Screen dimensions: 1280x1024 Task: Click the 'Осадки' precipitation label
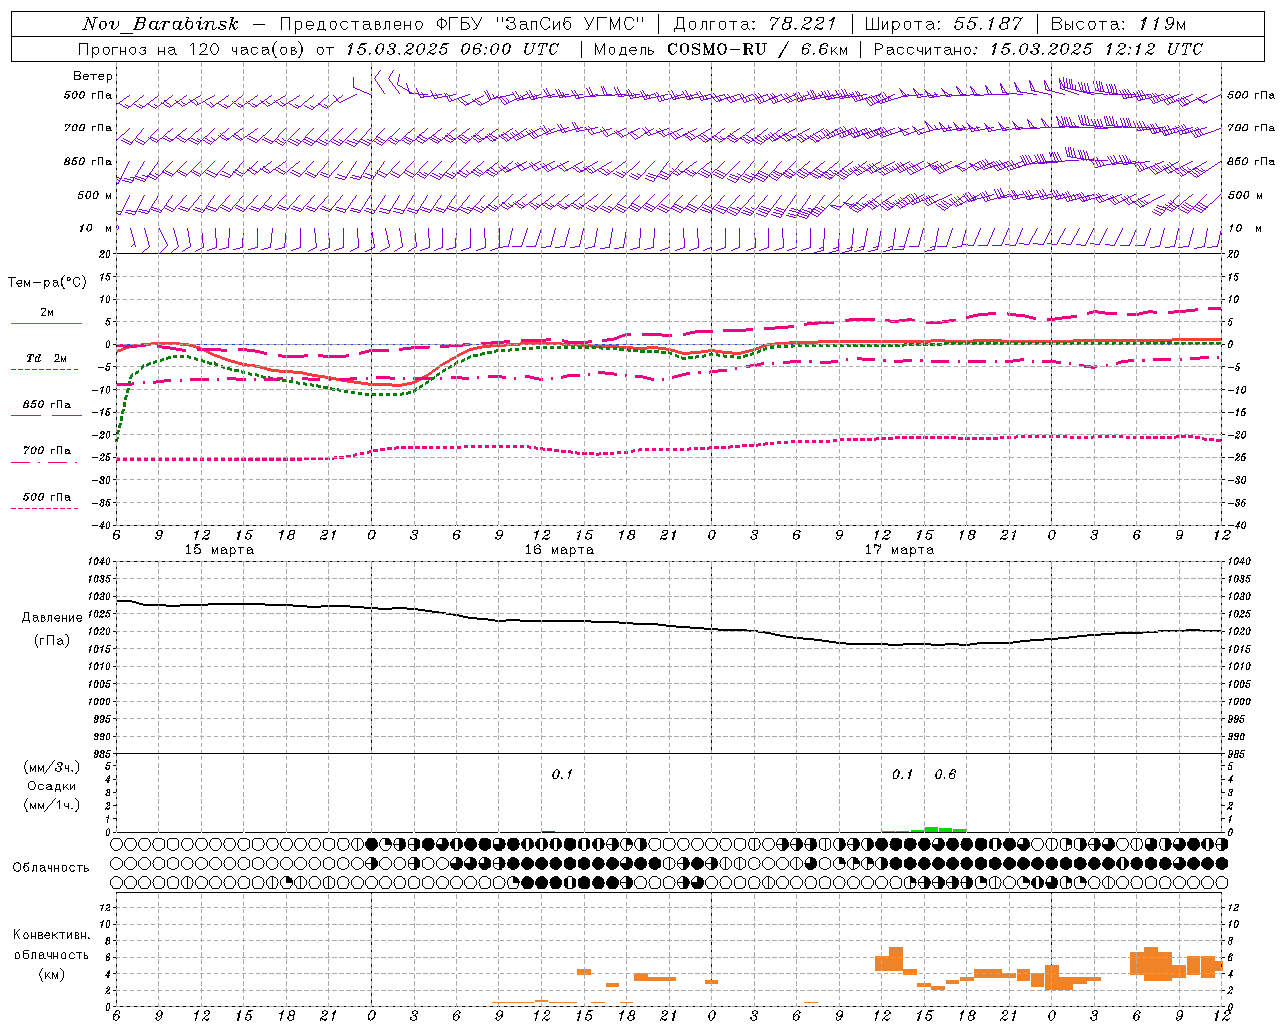pos(52,786)
